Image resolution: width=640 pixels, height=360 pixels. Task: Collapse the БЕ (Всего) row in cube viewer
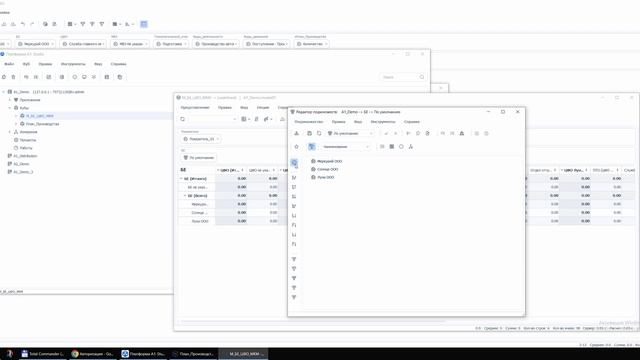coord(185,196)
